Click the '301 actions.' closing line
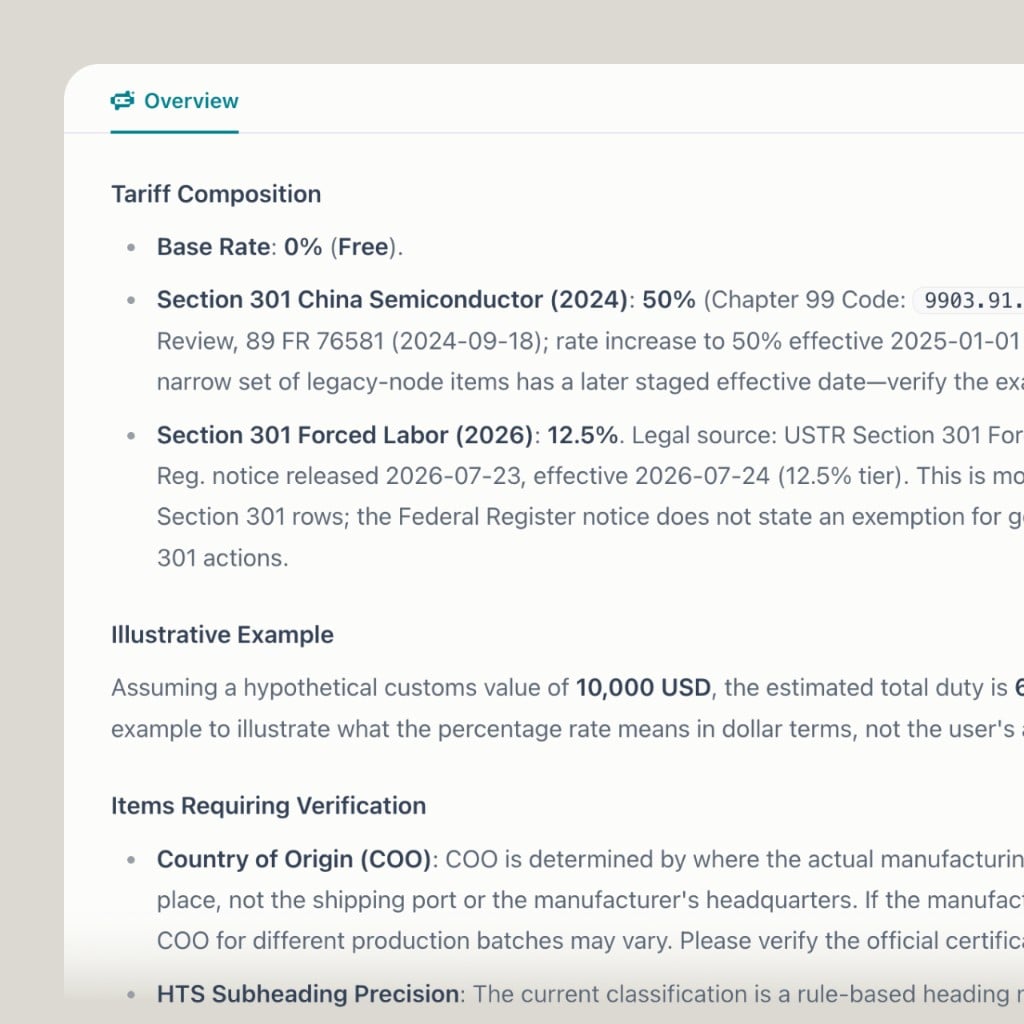 coord(222,558)
